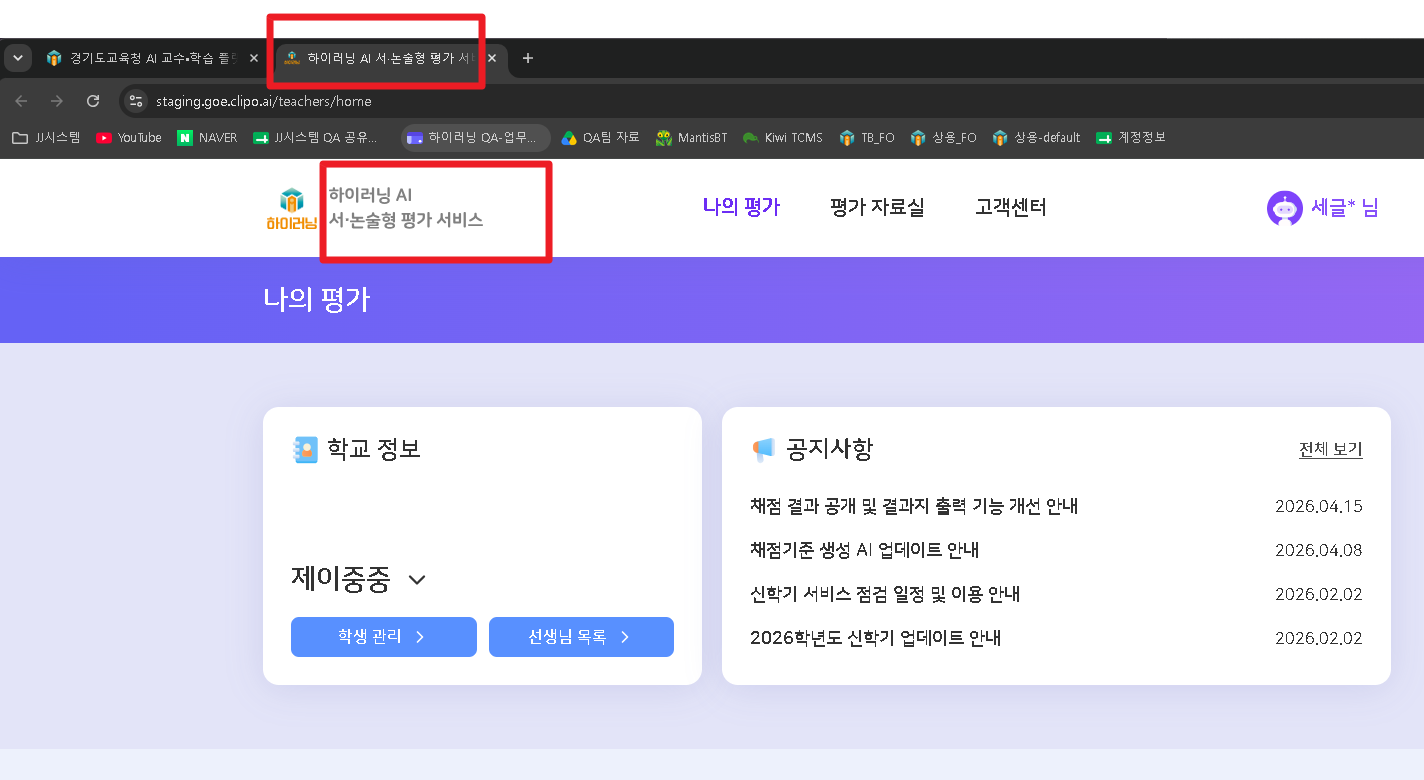
Task: Go forward to next page
Action: [57, 101]
